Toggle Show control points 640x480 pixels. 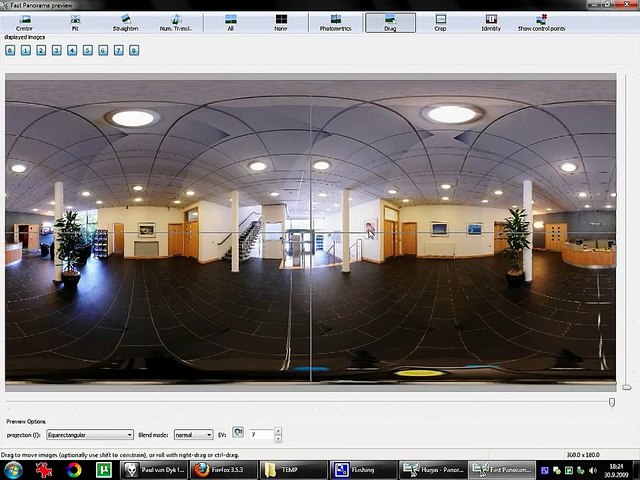(x=541, y=22)
